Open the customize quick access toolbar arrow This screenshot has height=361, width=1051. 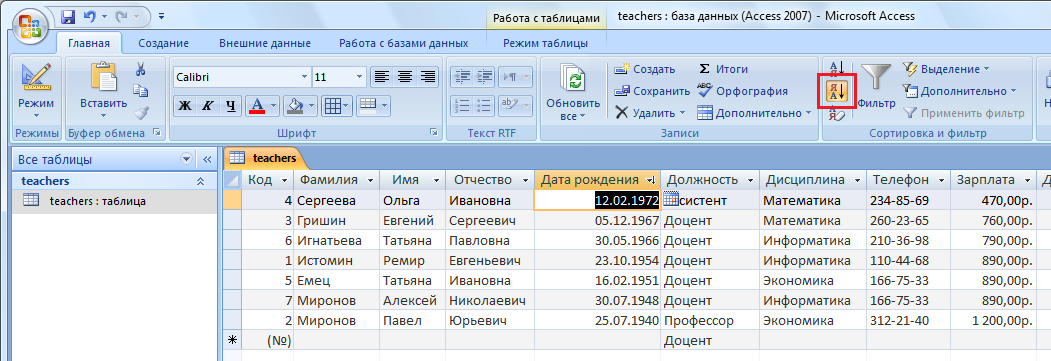point(162,15)
